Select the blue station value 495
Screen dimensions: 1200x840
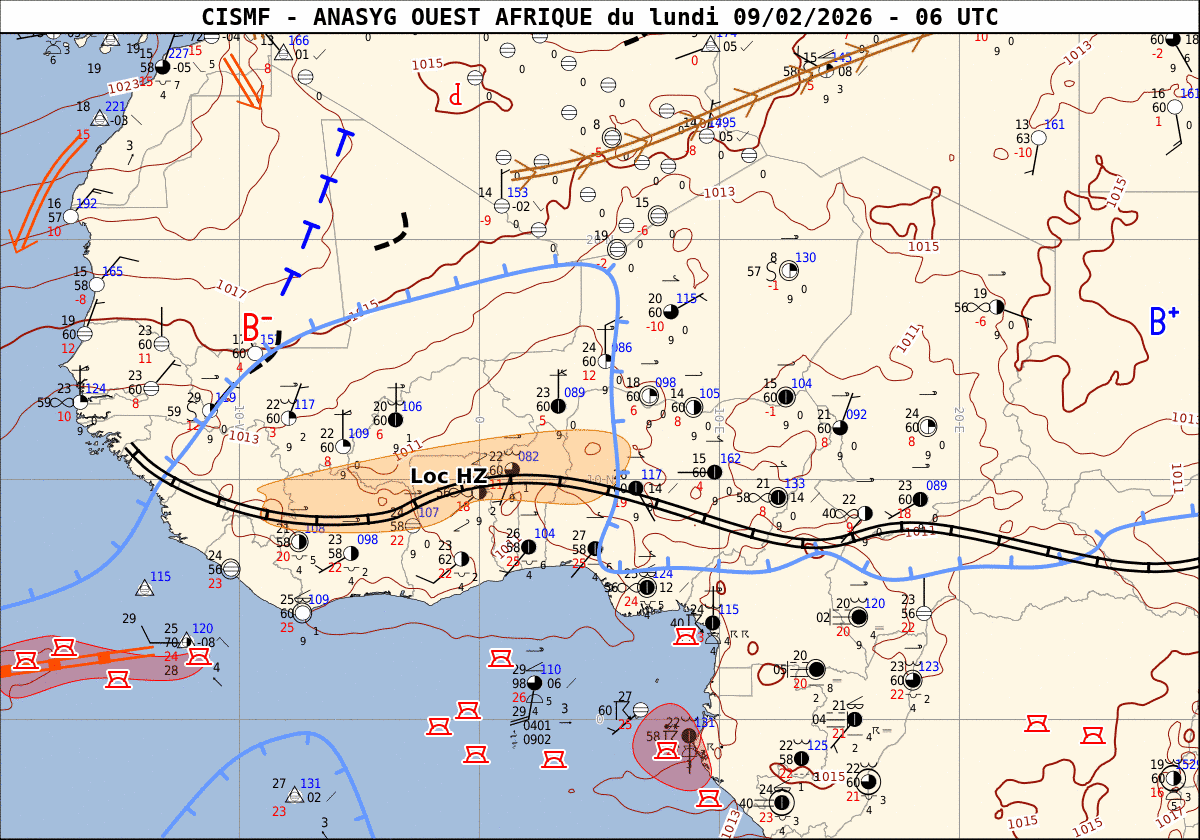pyautogui.click(x=724, y=123)
